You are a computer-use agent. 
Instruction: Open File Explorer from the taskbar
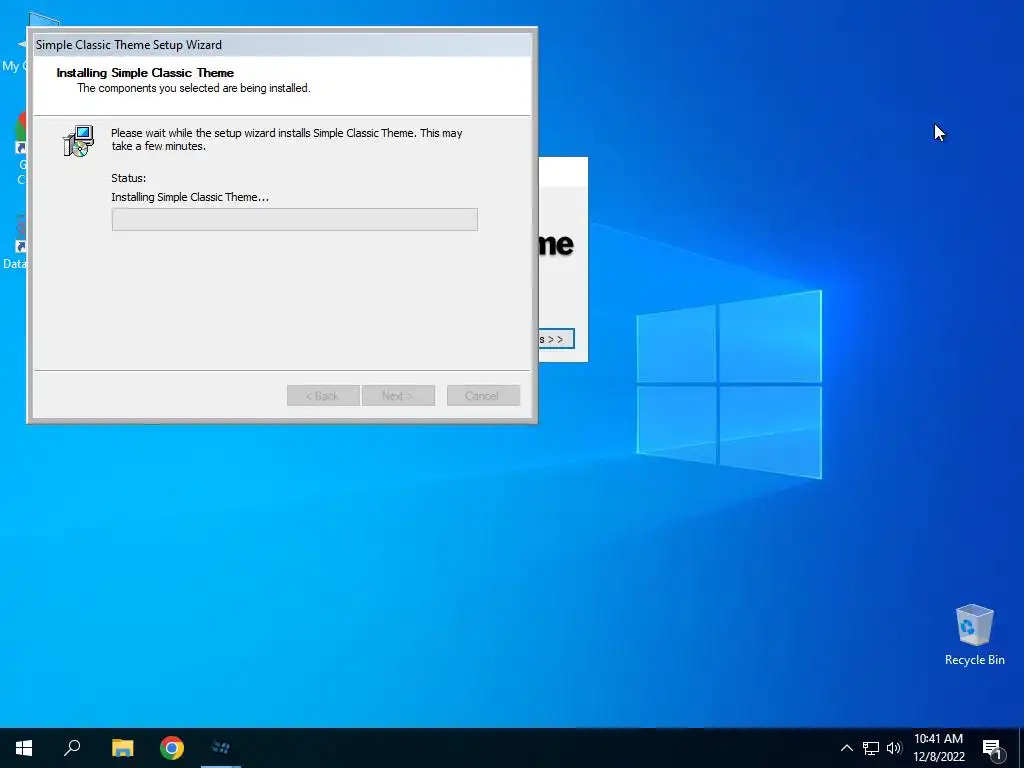122,748
